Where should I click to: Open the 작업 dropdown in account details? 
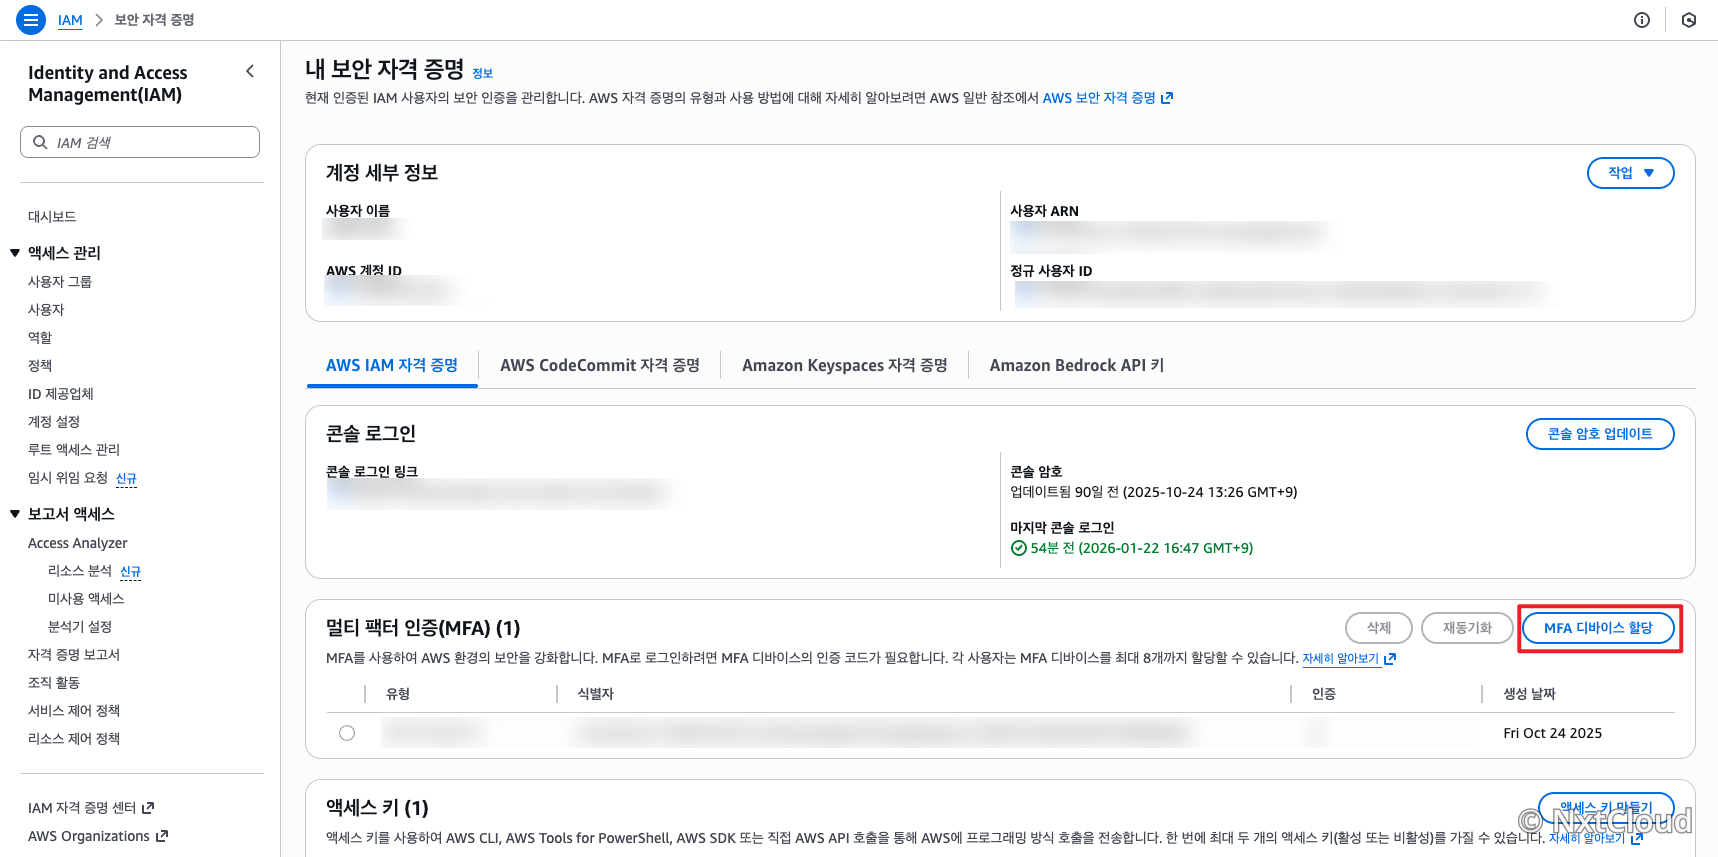click(x=1631, y=173)
